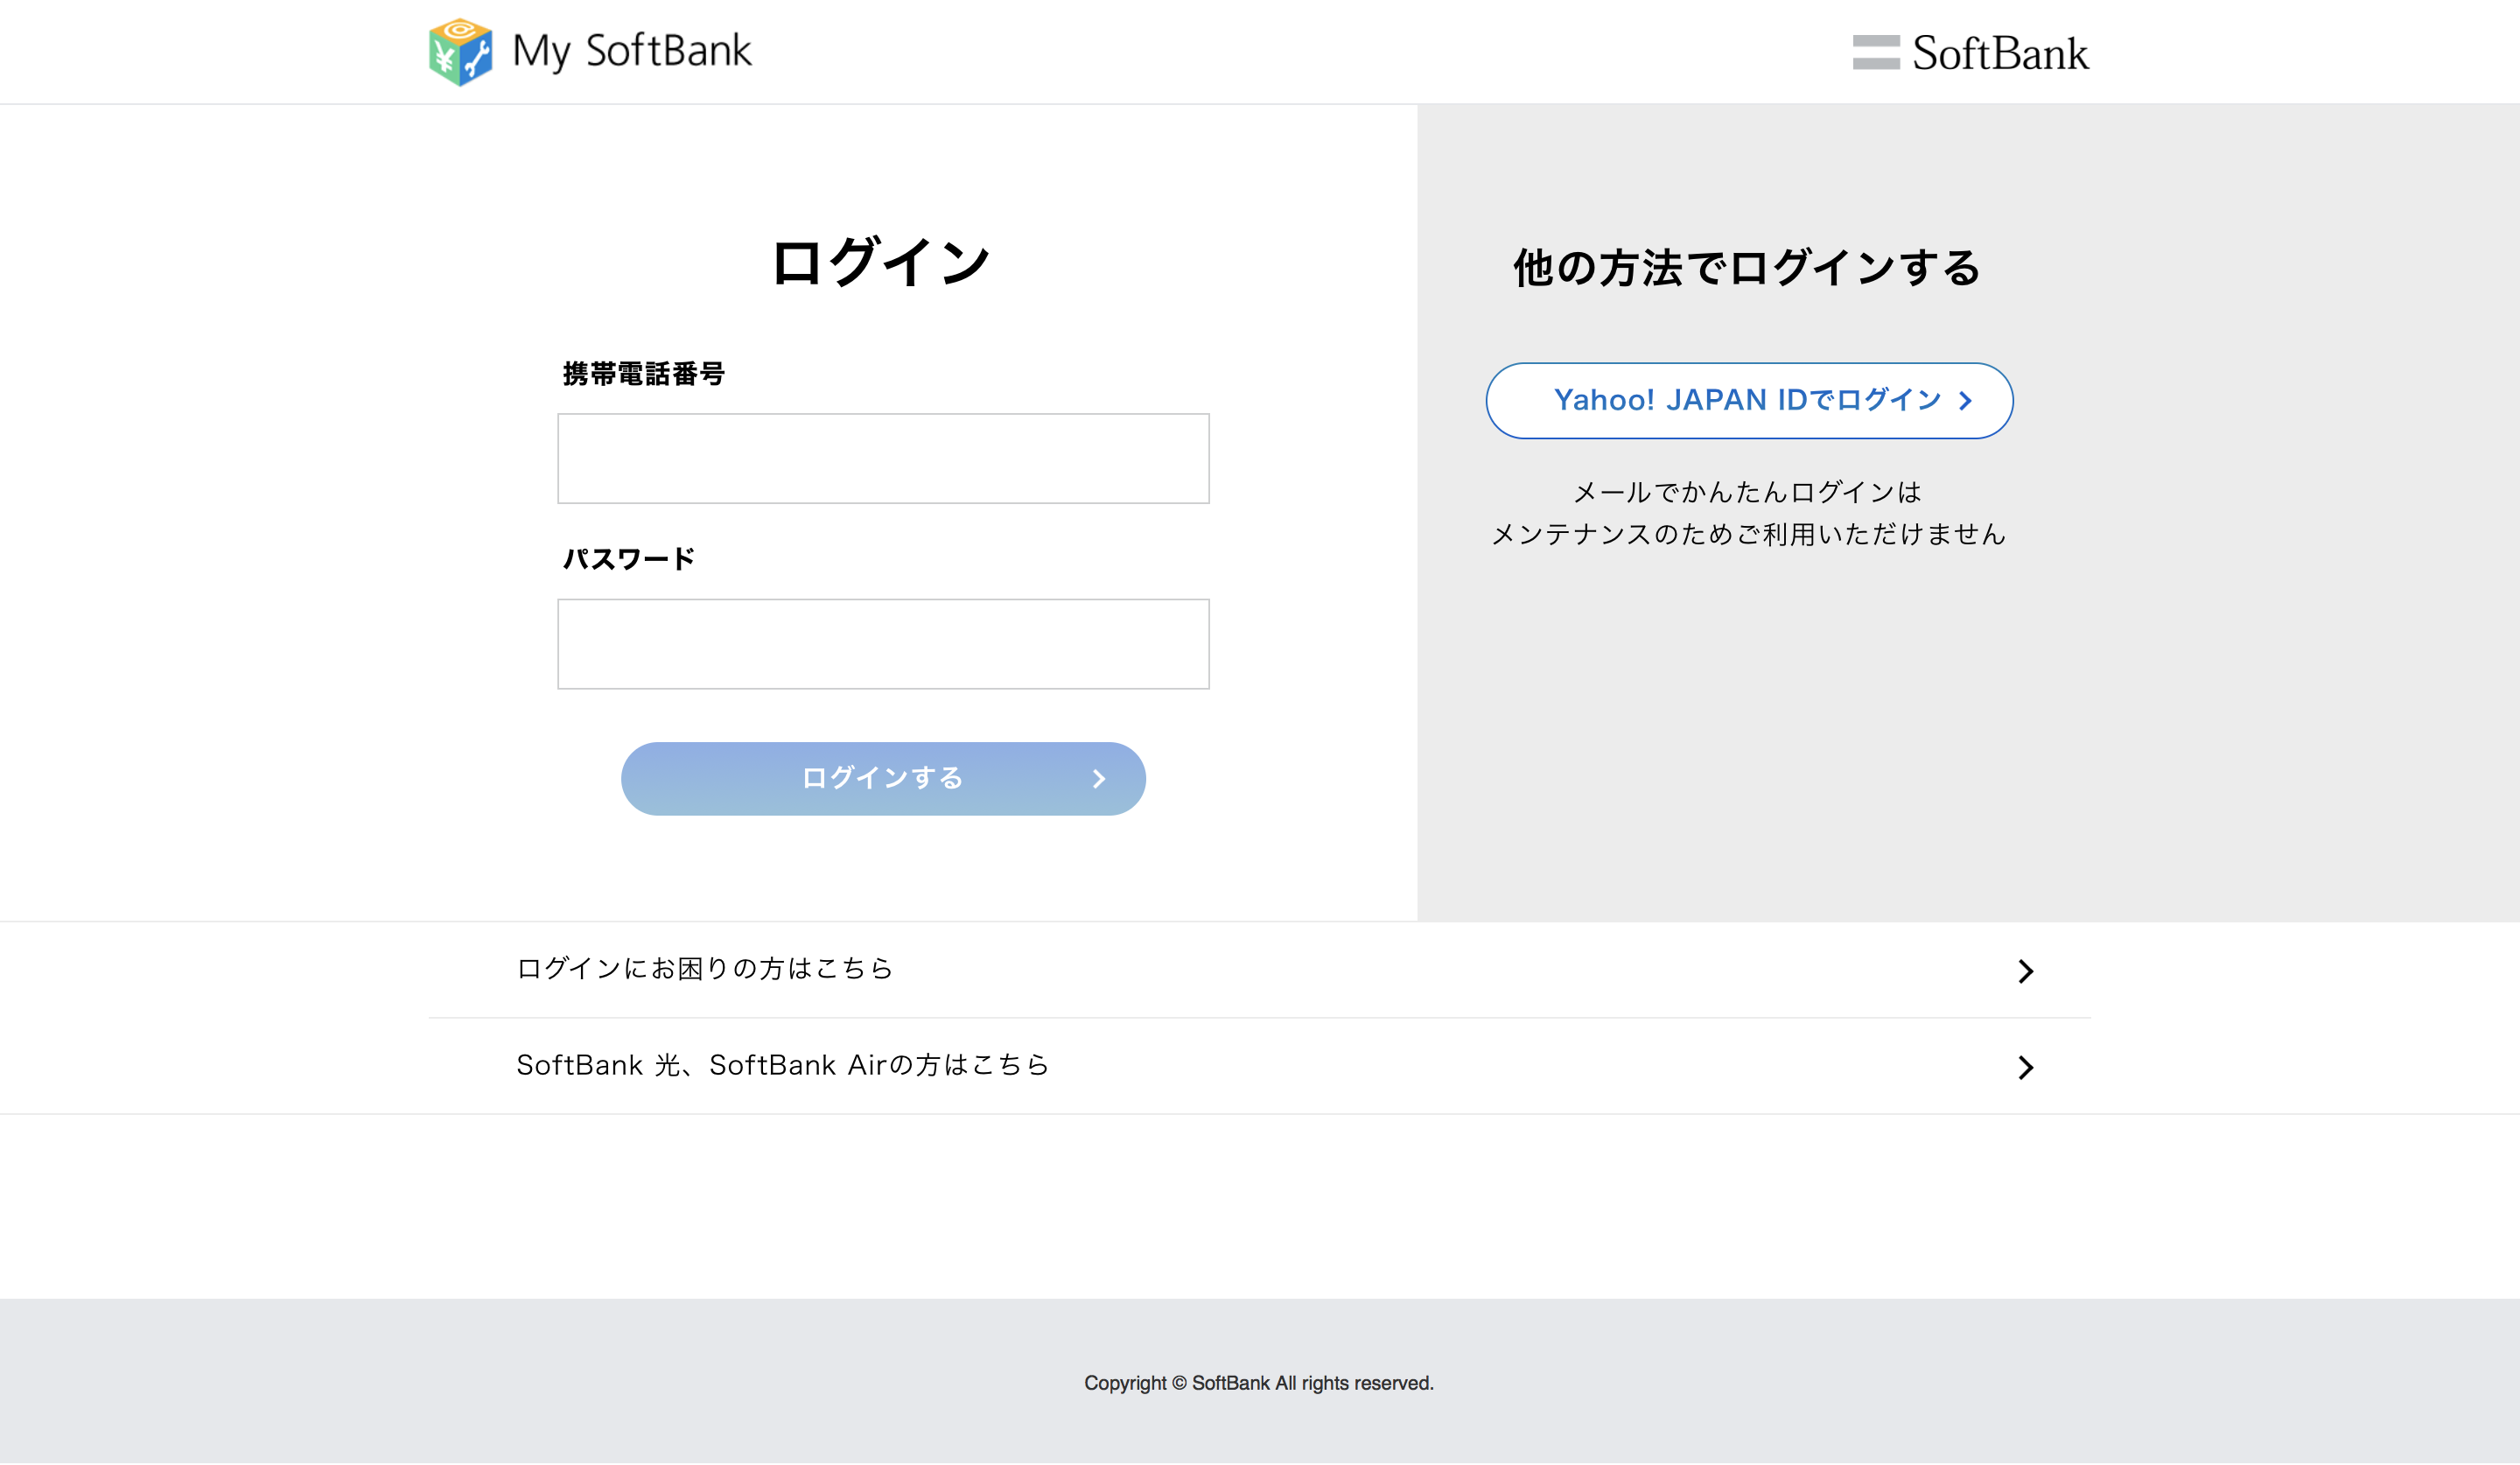Click the メールでかんたんログインは notice line
2520x1465 pixels.
click(1747, 492)
